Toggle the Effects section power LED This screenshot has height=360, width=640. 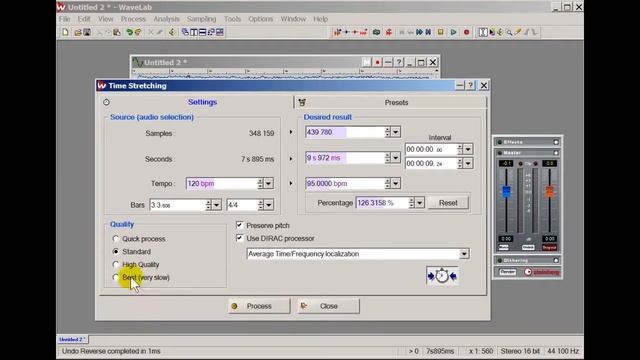499,142
